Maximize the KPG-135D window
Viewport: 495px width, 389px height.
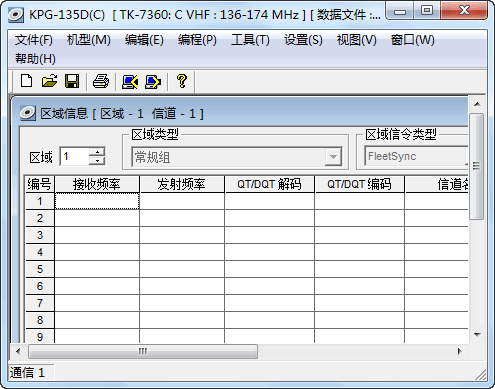pos(427,11)
